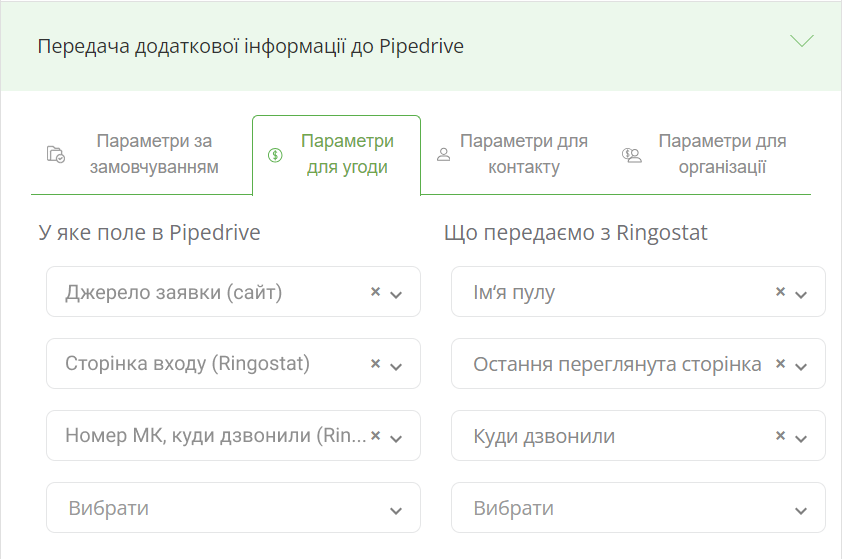Clear the 'Куди дзвонили' selection
Screen dimensions: 842x559
click(x=780, y=435)
